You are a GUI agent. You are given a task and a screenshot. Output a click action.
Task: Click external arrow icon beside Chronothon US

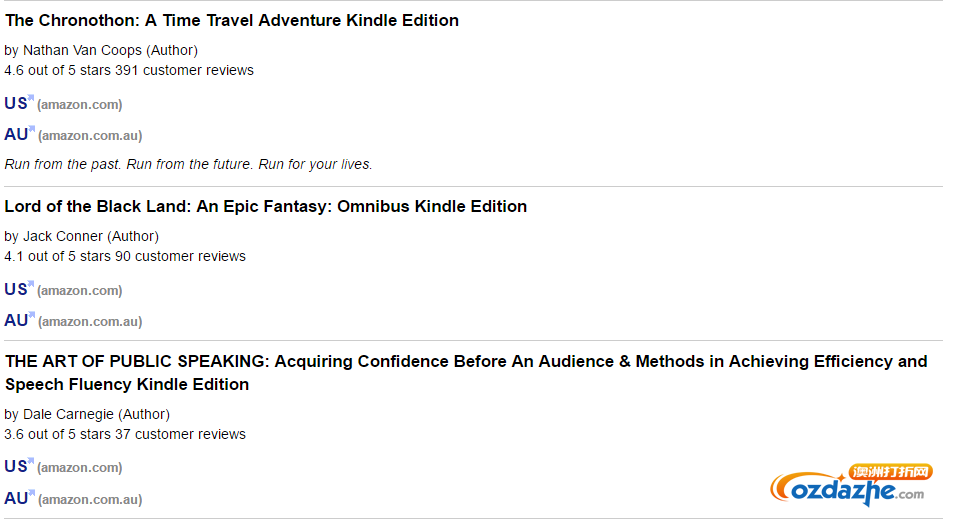click(31, 98)
